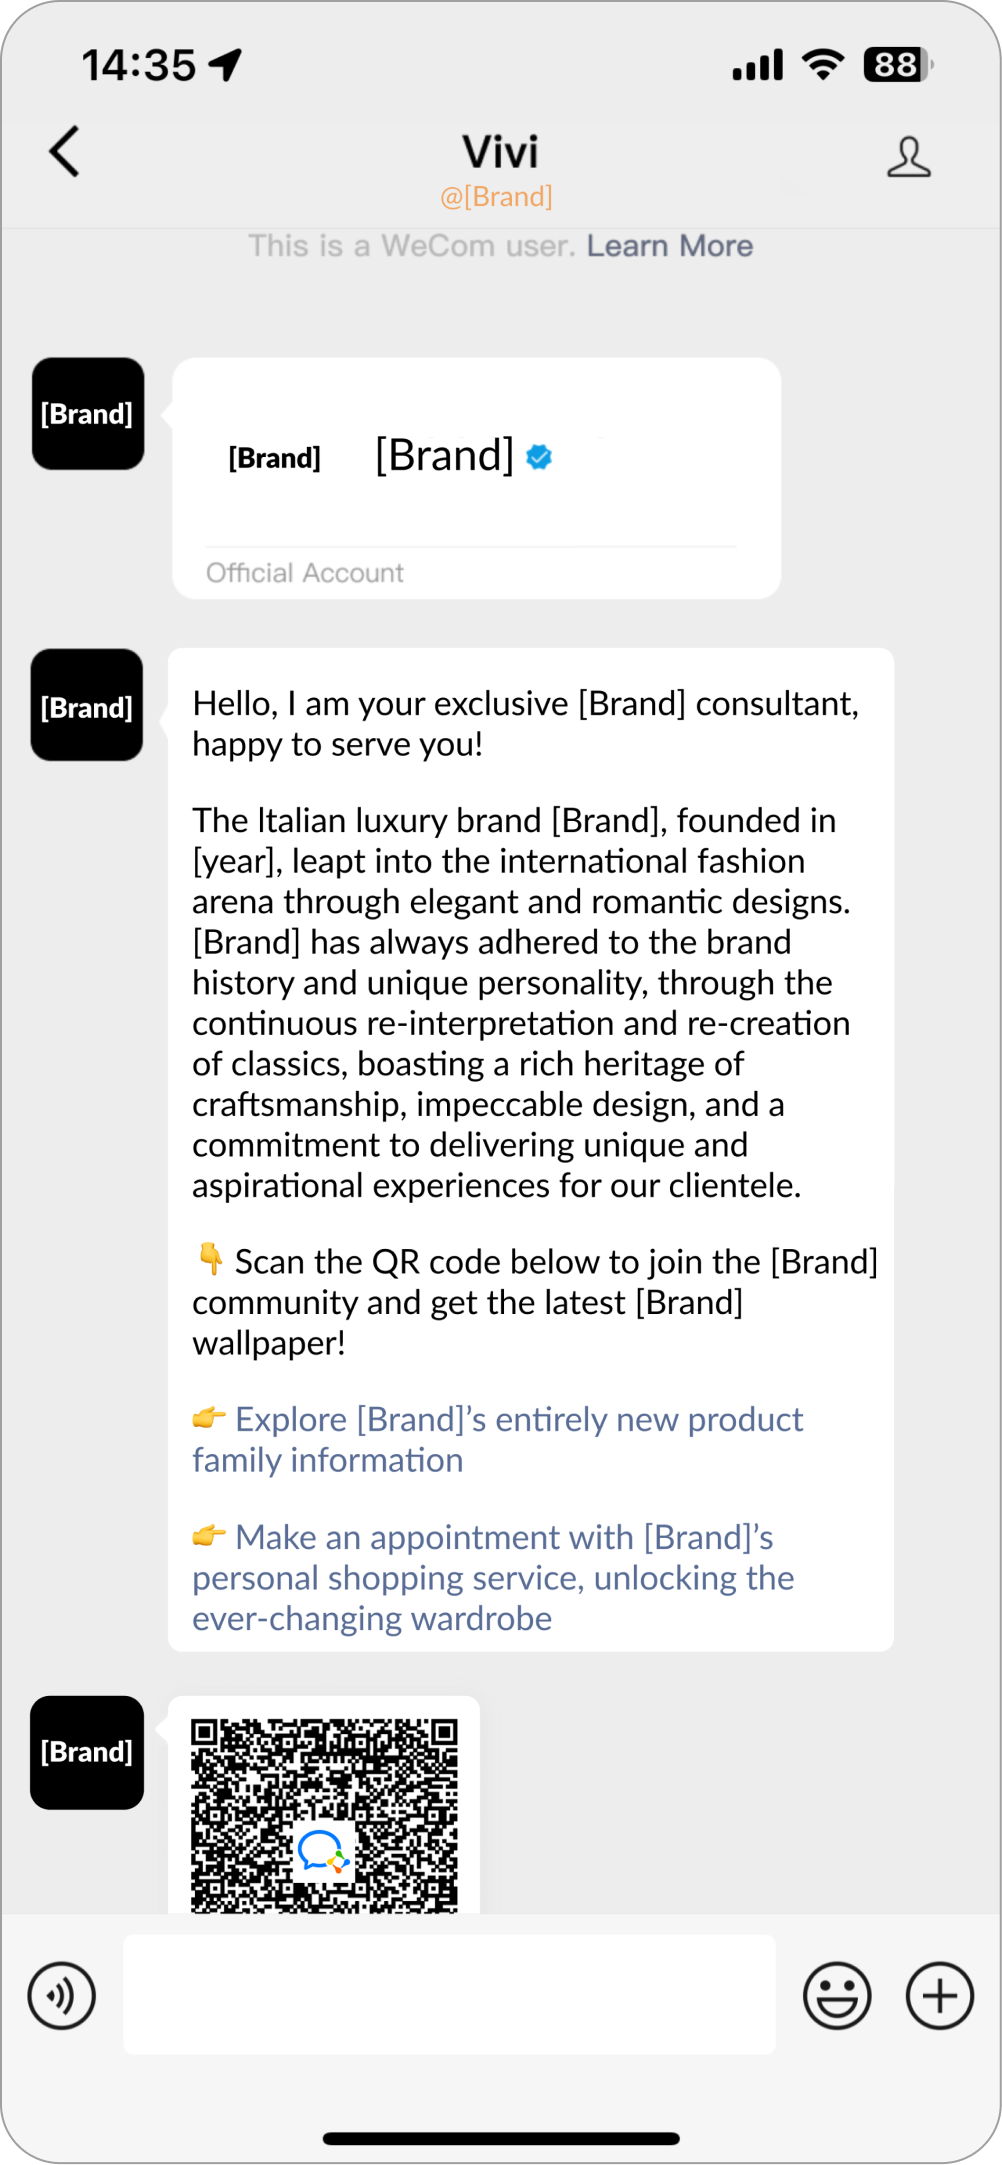The width and height of the screenshot is (1002, 2165).
Task: Tap the QR code image
Action: pos(324,1814)
